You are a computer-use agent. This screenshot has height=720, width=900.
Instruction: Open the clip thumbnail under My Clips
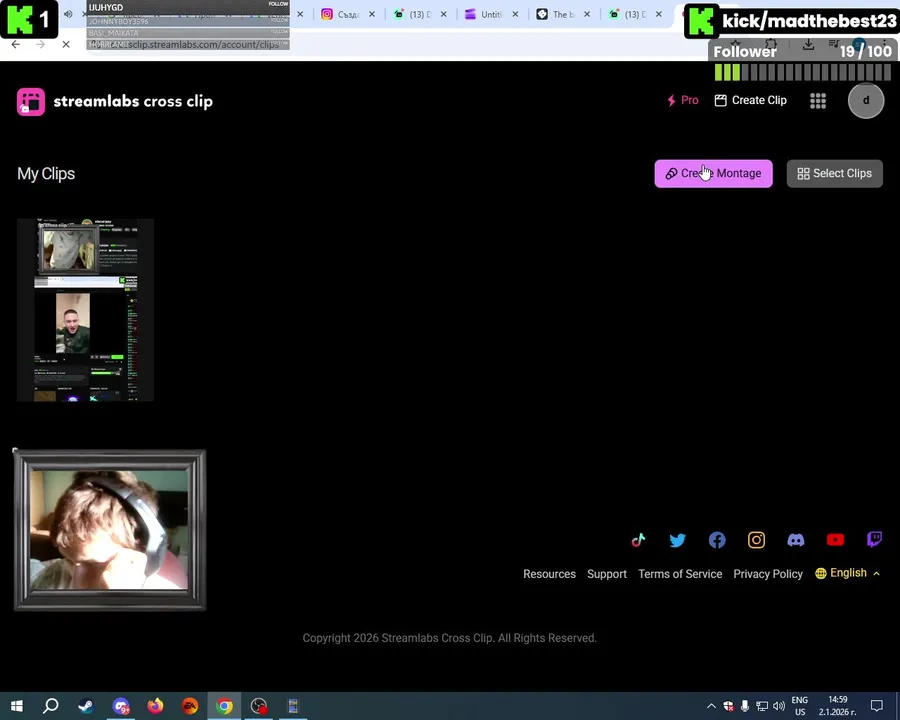coord(86,310)
